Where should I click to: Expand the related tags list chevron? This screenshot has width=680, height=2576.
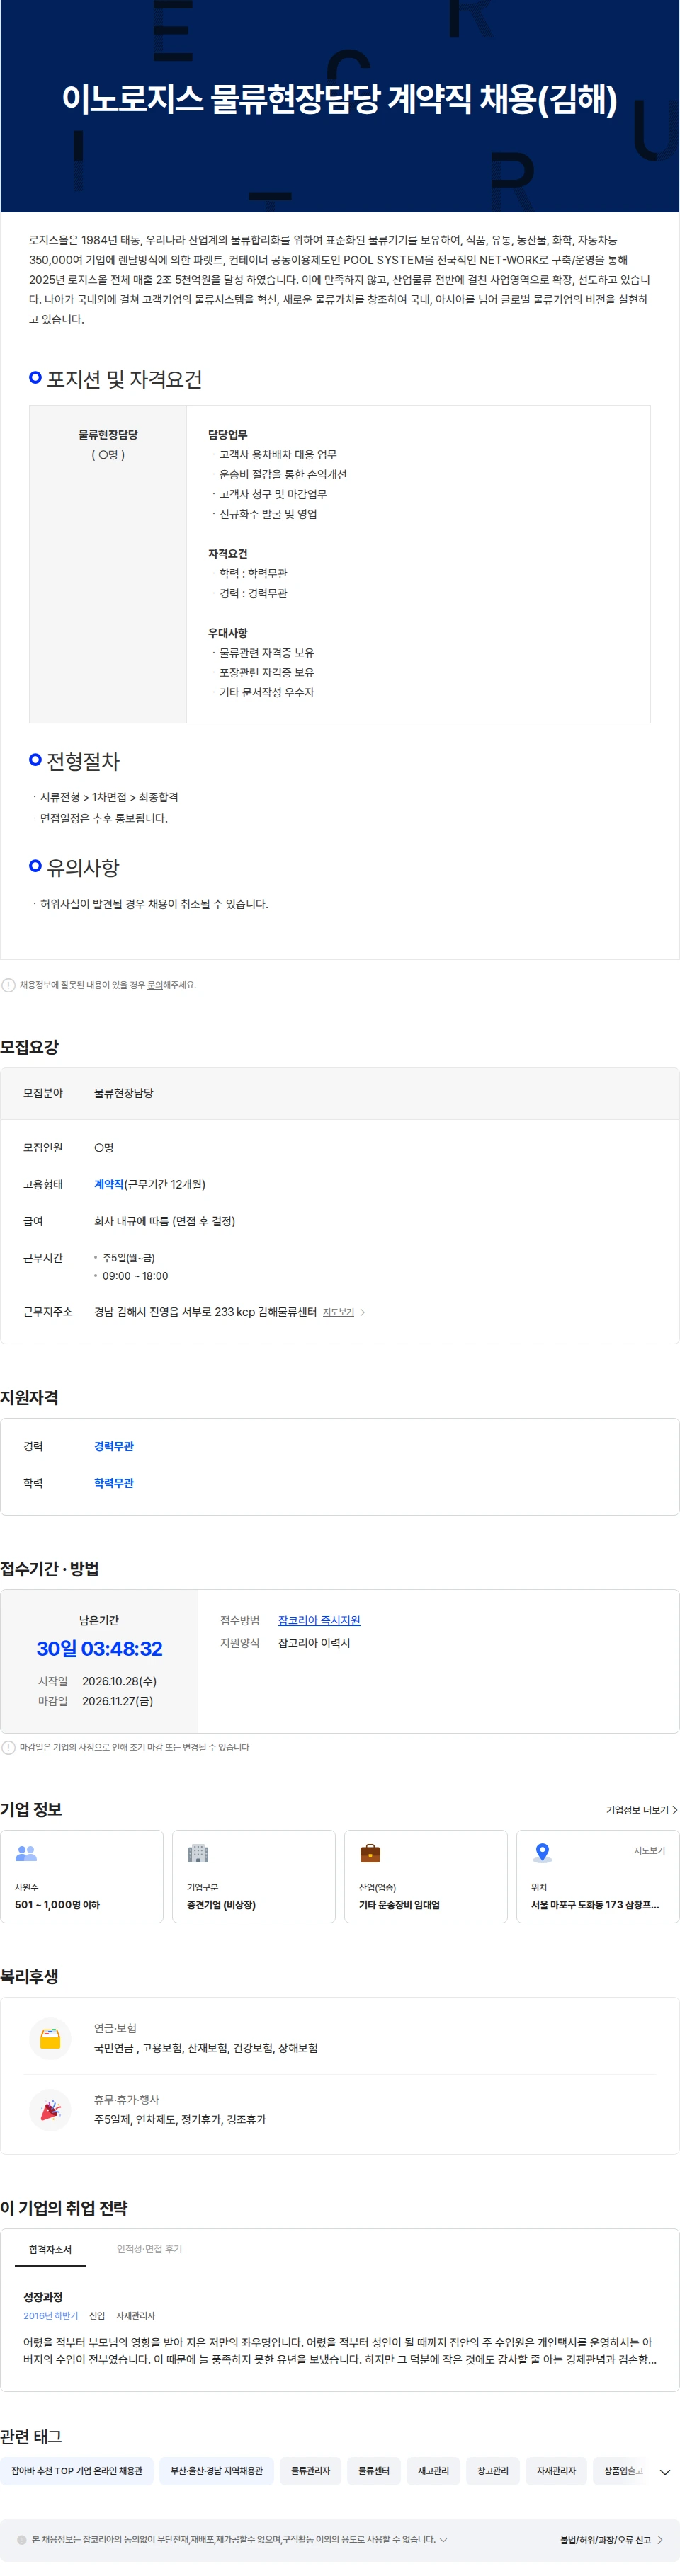point(665,2471)
